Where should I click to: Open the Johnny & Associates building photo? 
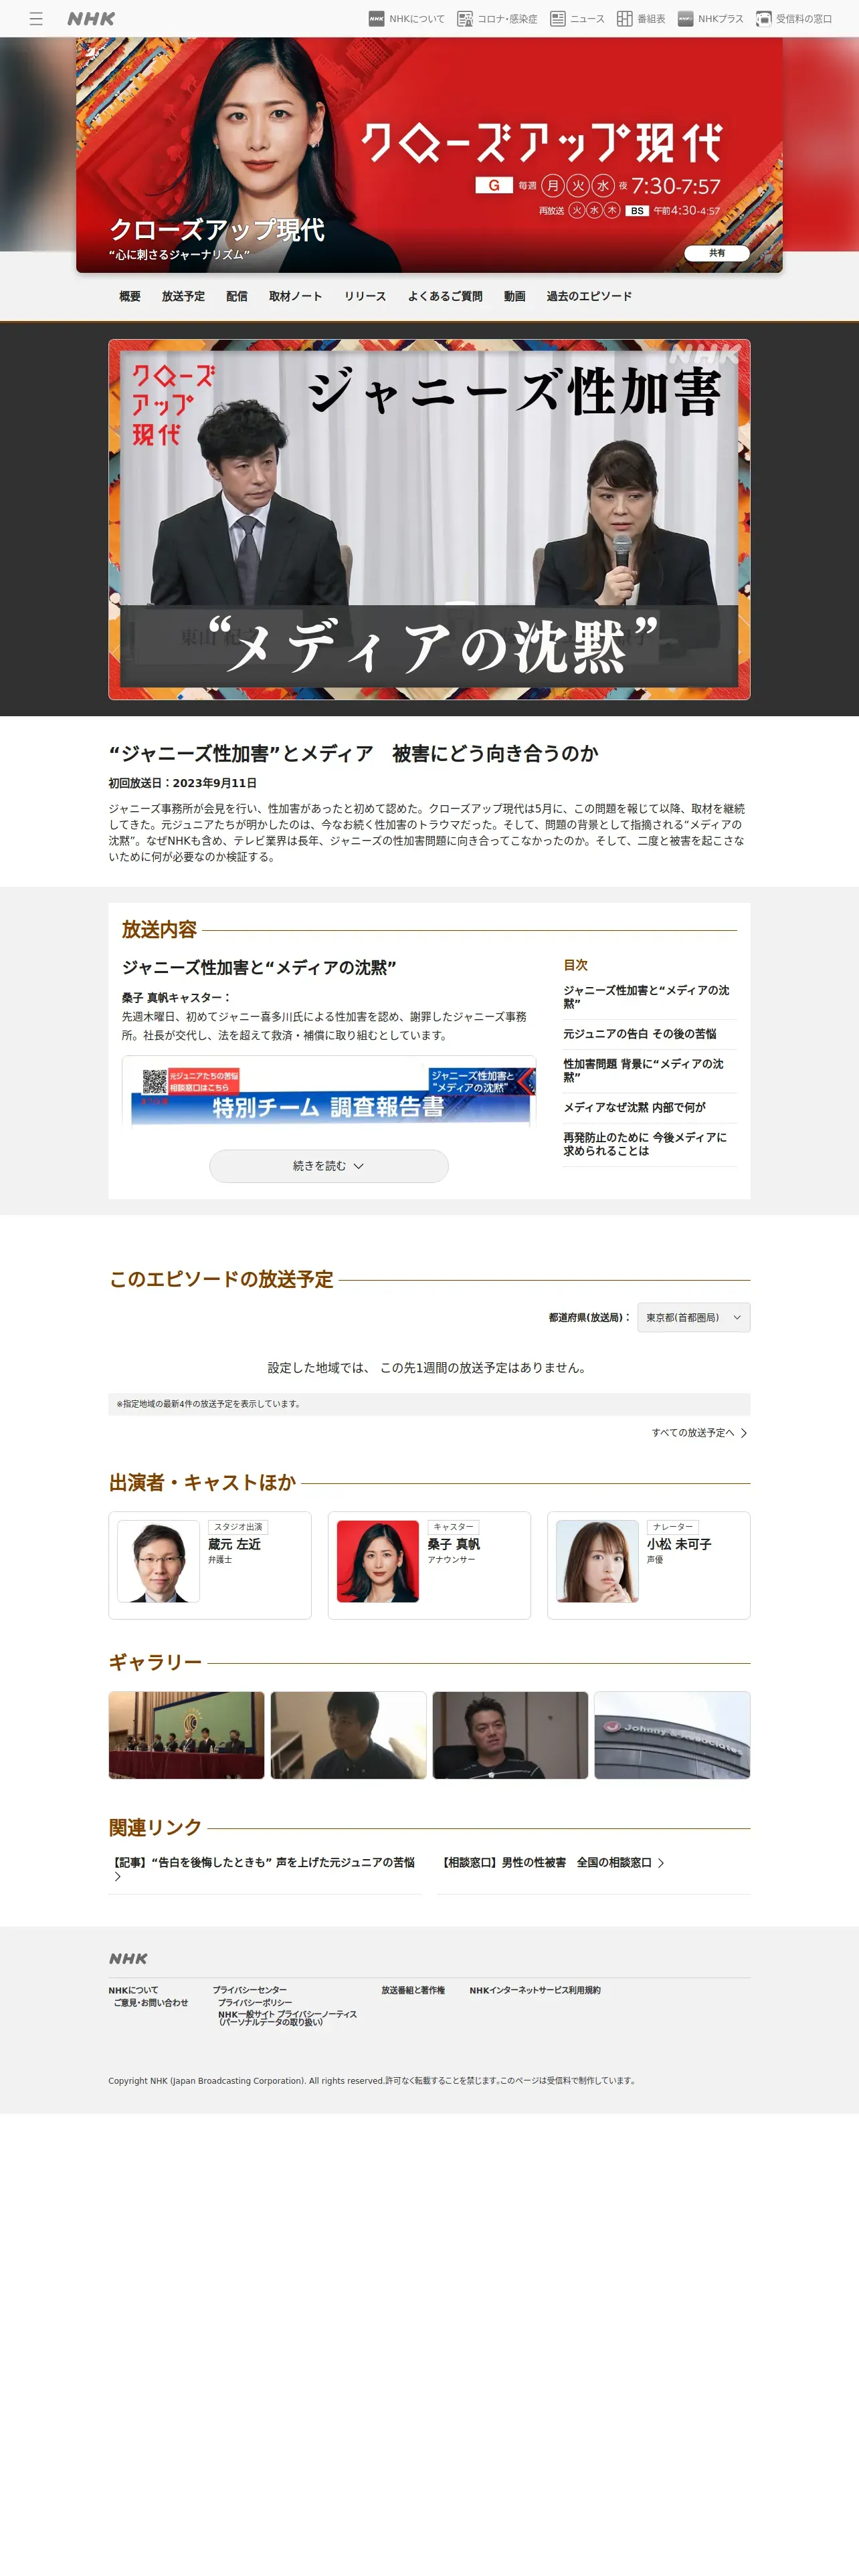672,1735
